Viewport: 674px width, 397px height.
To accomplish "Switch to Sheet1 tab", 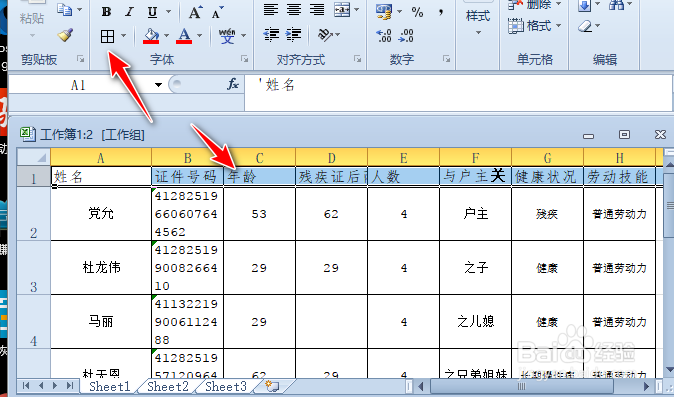I will coord(110,386).
